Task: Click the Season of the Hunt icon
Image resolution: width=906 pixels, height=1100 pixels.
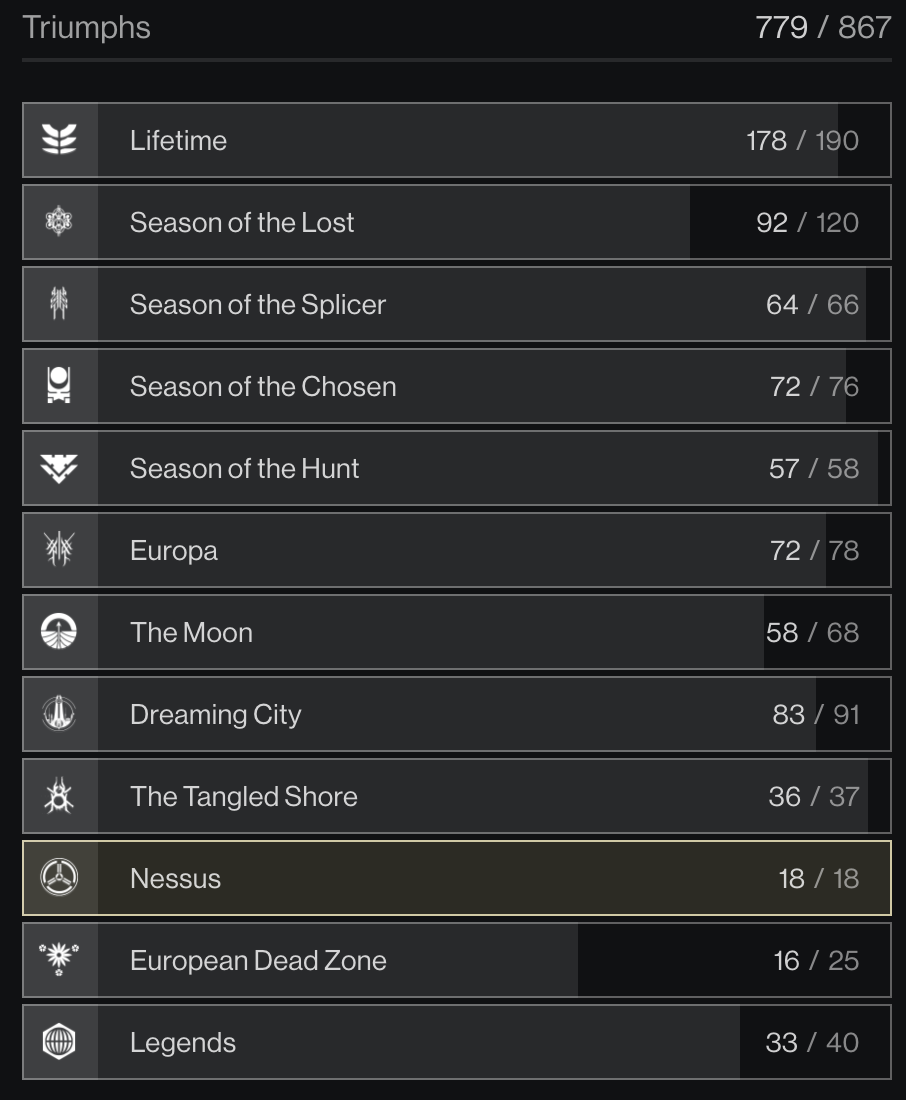Action: pyautogui.click(x=59, y=468)
